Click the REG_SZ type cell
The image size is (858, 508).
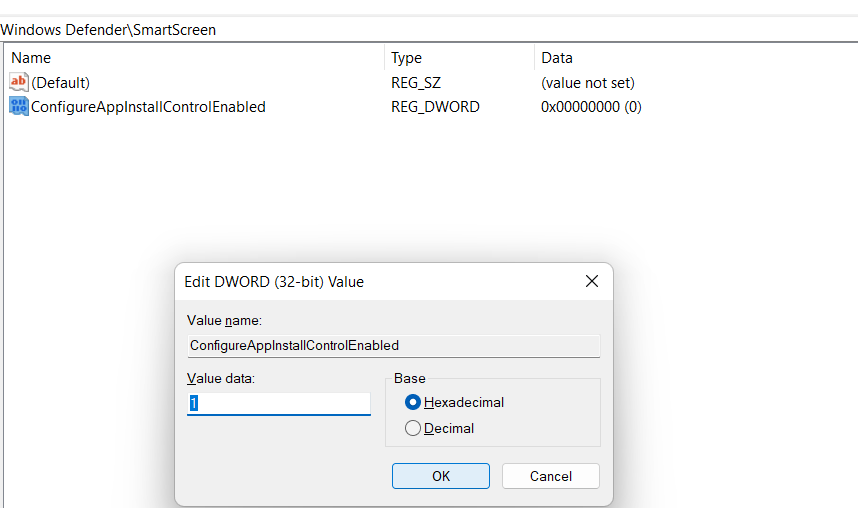(x=416, y=83)
